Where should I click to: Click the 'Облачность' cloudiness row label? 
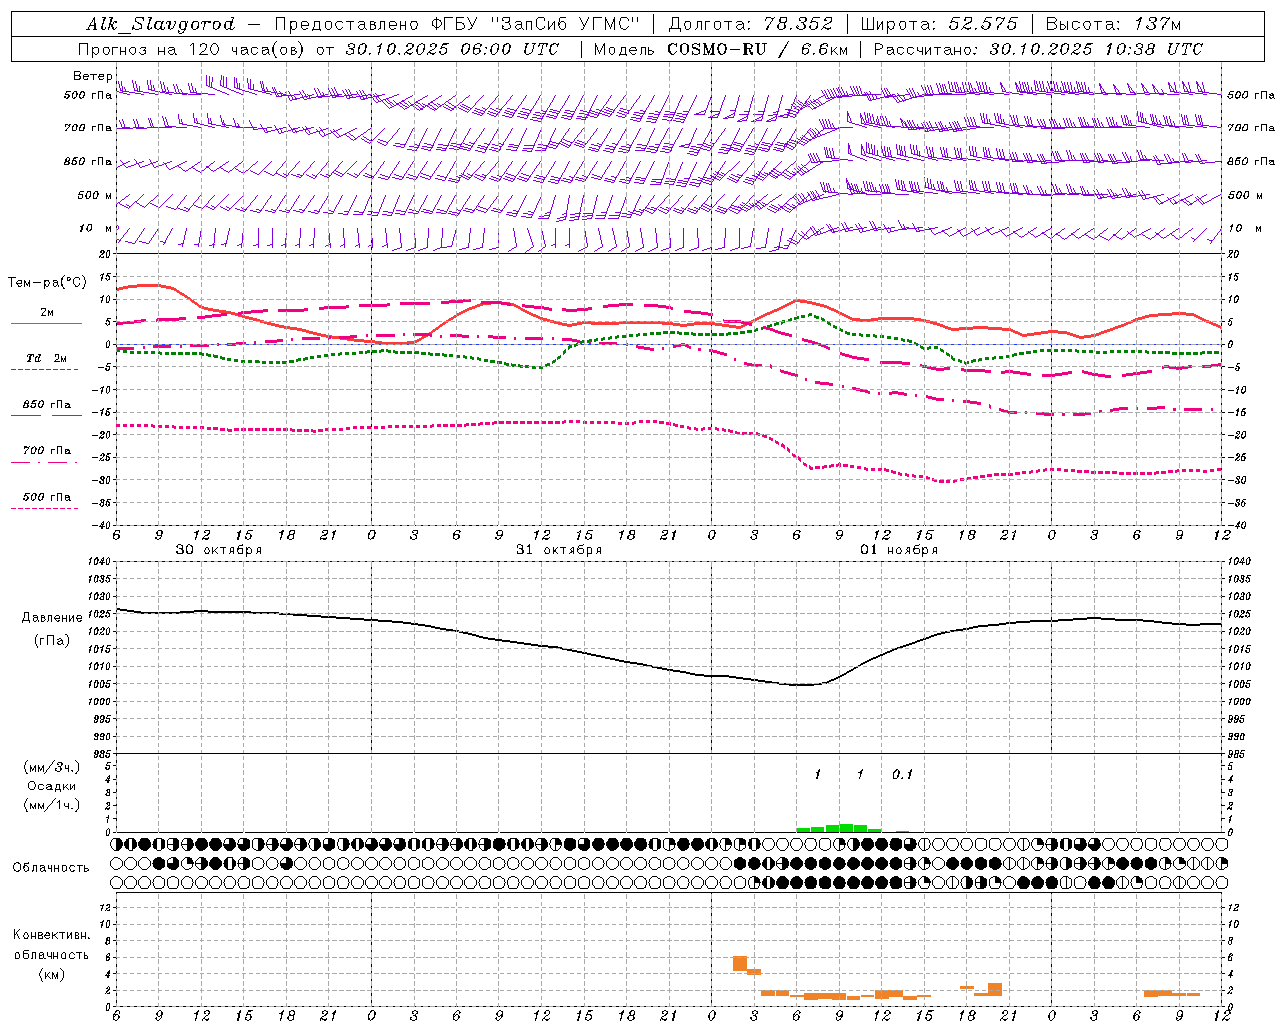click(x=51, y=867)
